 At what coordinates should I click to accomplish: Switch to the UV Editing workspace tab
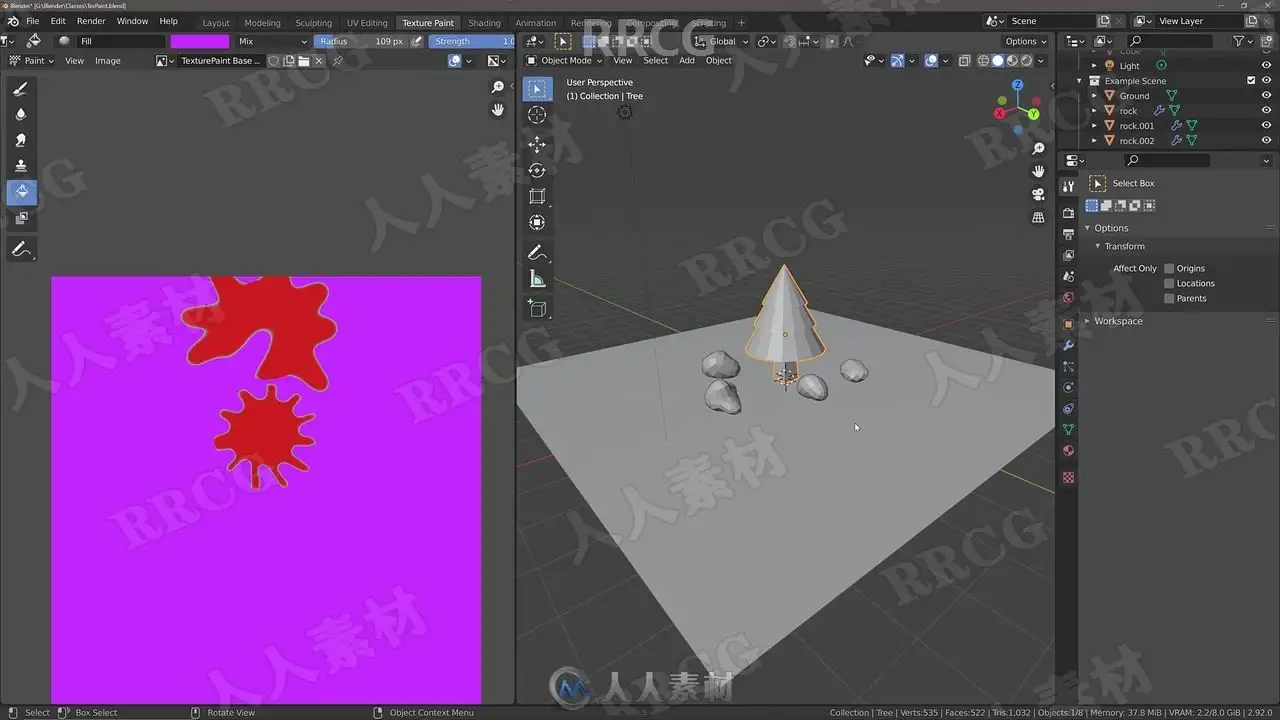point(367,22)
